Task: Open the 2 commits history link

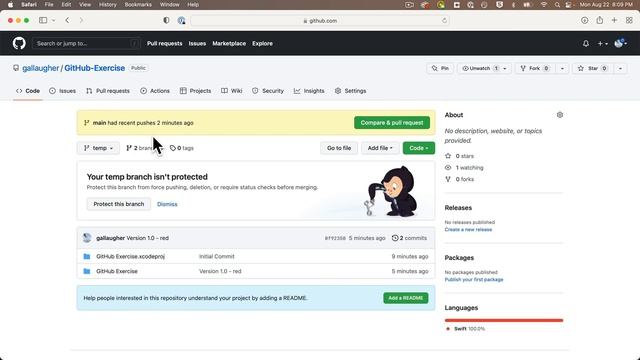Action: point(409,238)
